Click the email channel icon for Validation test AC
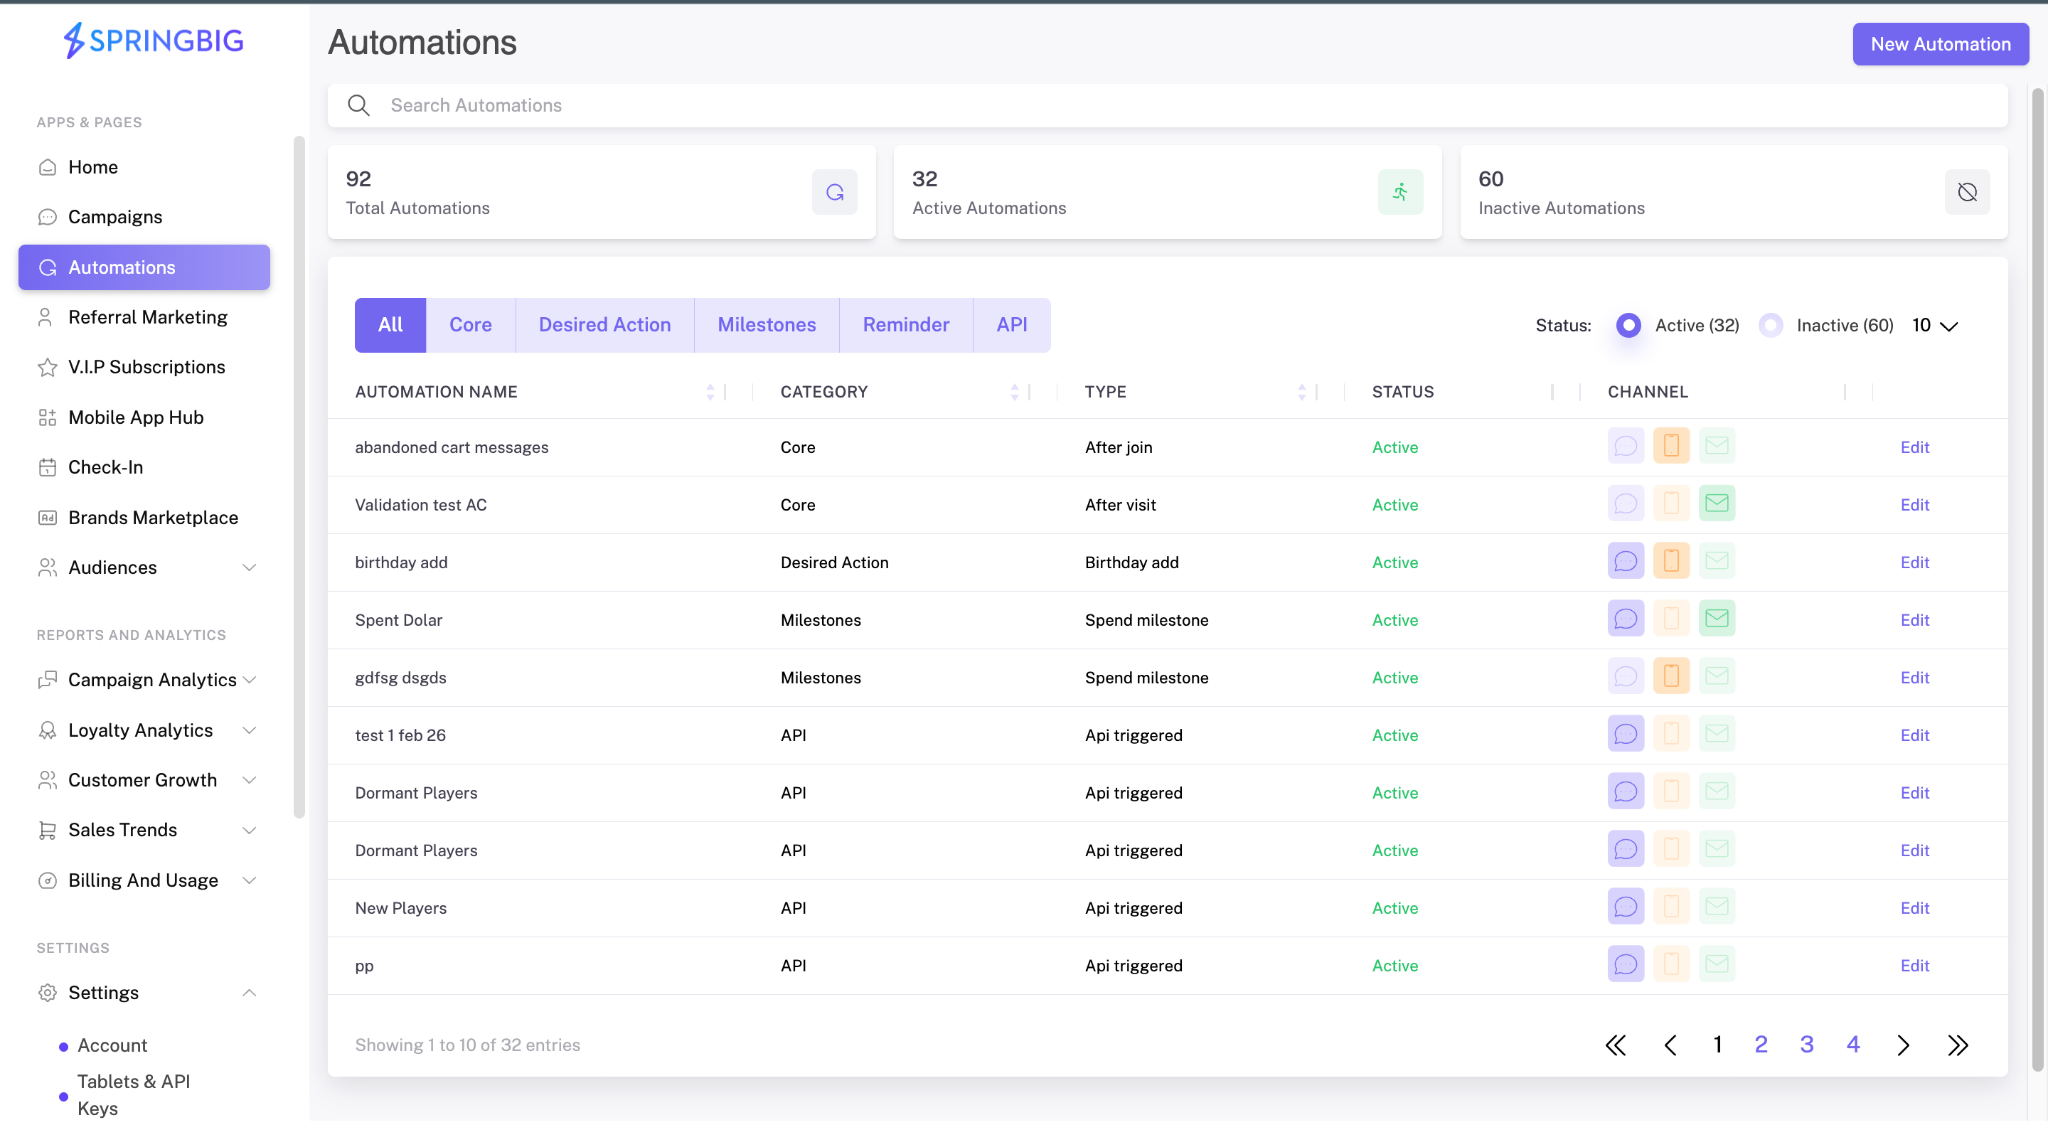The height and width of the screenshot is (1121, 2048). pos(1717,503)
